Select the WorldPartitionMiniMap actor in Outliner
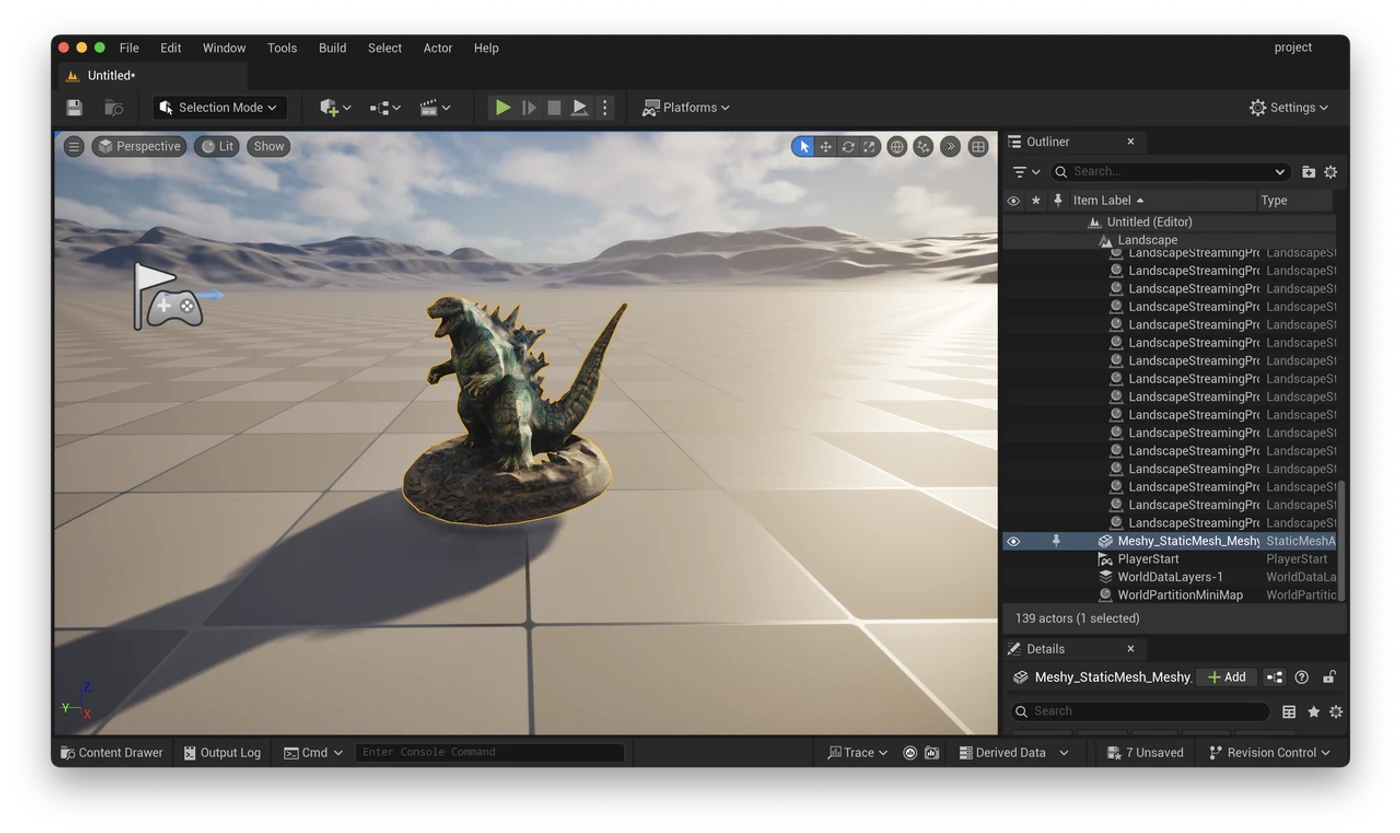Image resolution: width=1400 pixels, height=833 pixels. [1169, 595]
